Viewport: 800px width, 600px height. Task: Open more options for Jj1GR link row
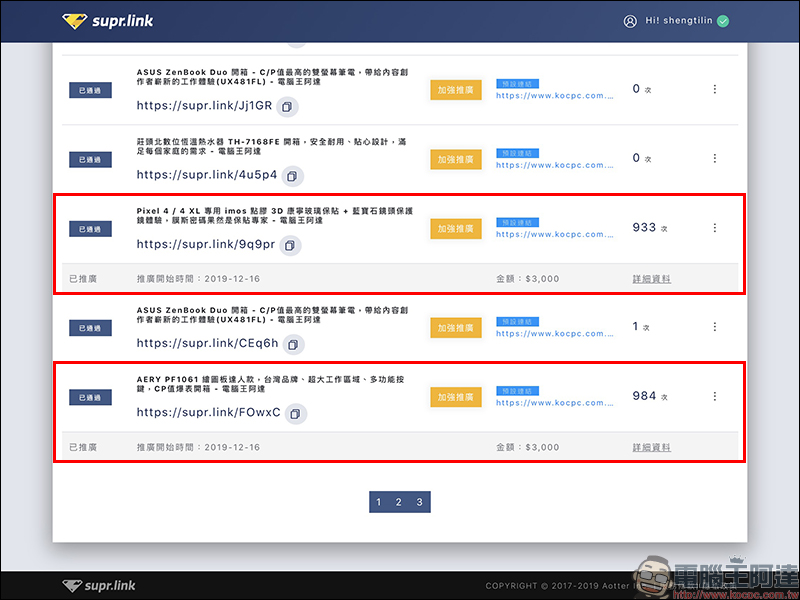[714, 89]
